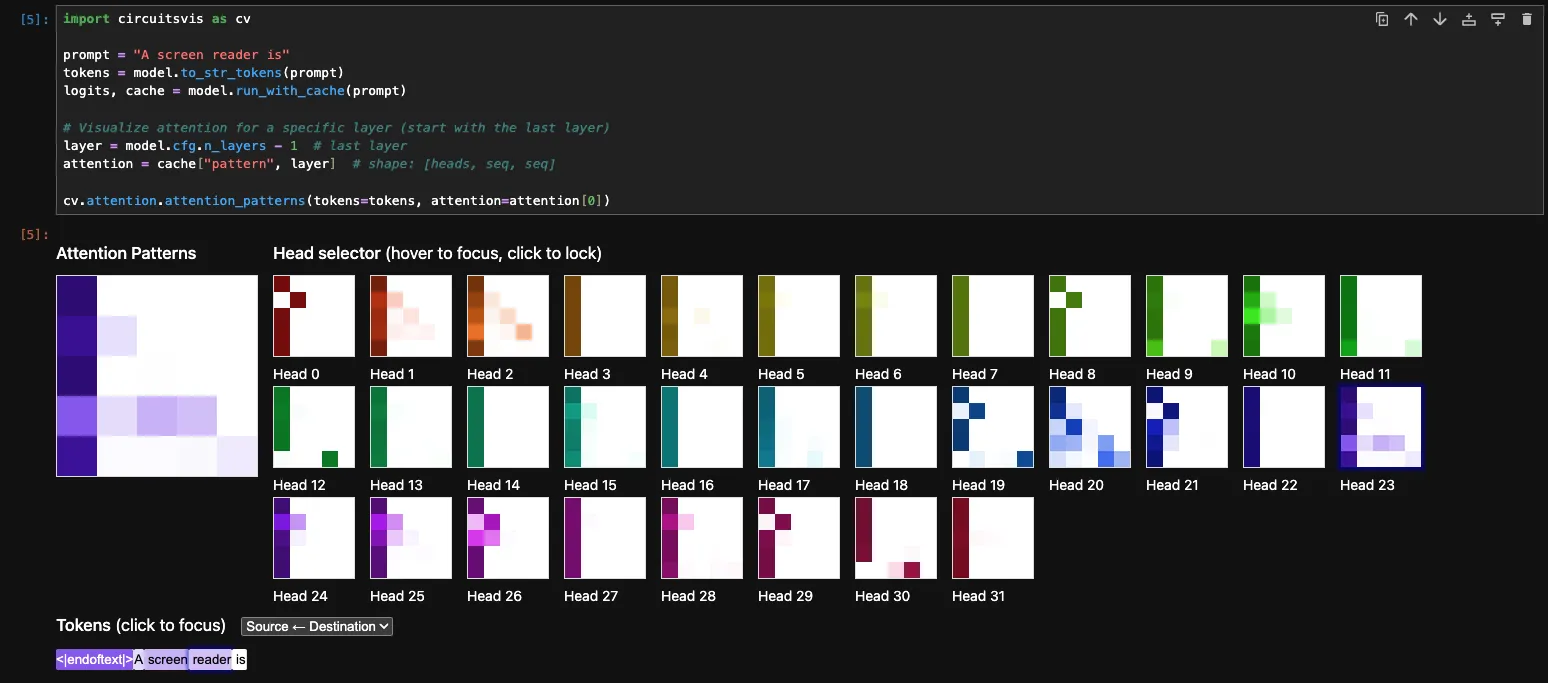Lock focus on Head 23
The image size is (1548, 683).
point(1380,426)
